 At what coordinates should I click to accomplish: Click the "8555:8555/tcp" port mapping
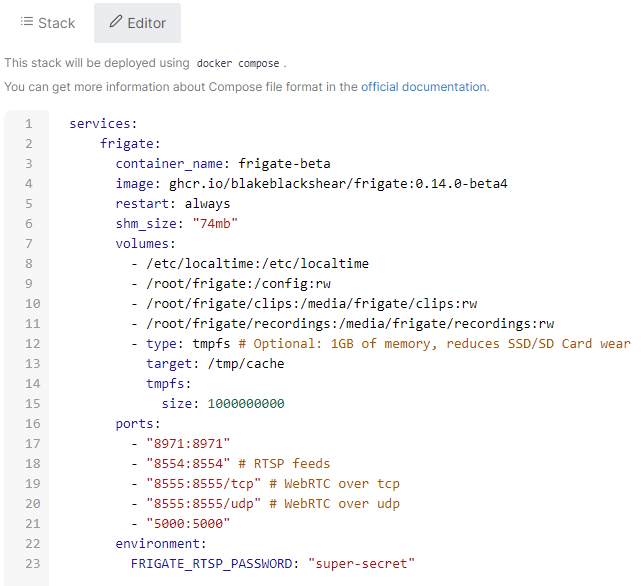point(203,484)
